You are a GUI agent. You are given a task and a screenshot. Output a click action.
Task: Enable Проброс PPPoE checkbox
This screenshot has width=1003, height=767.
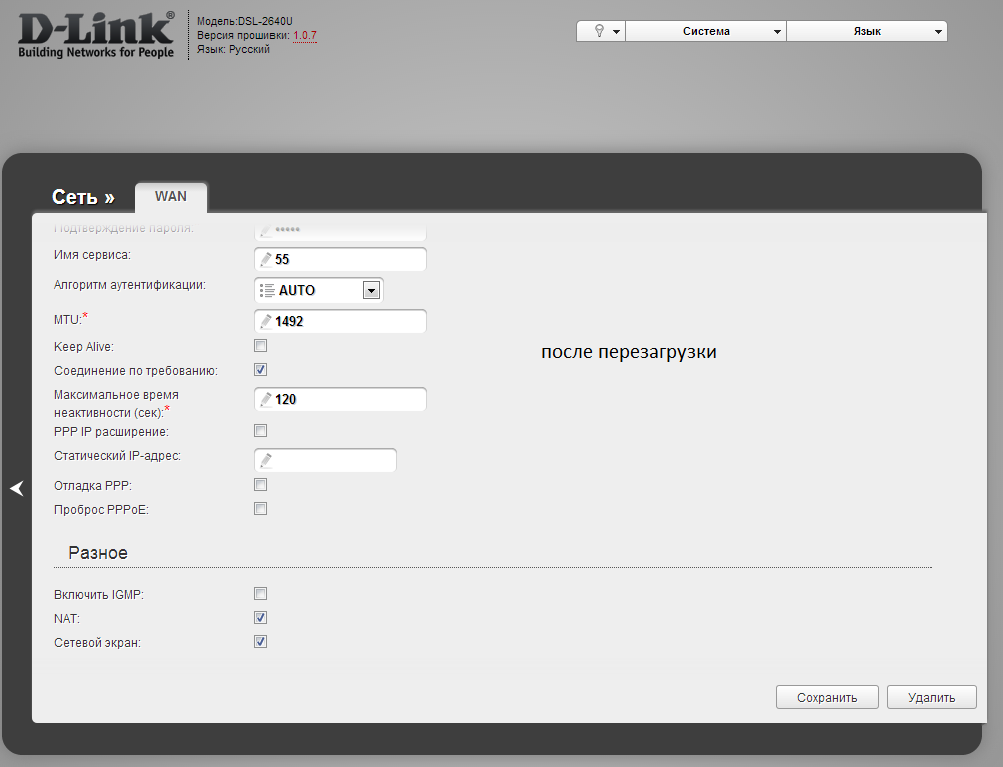(260, 509)
